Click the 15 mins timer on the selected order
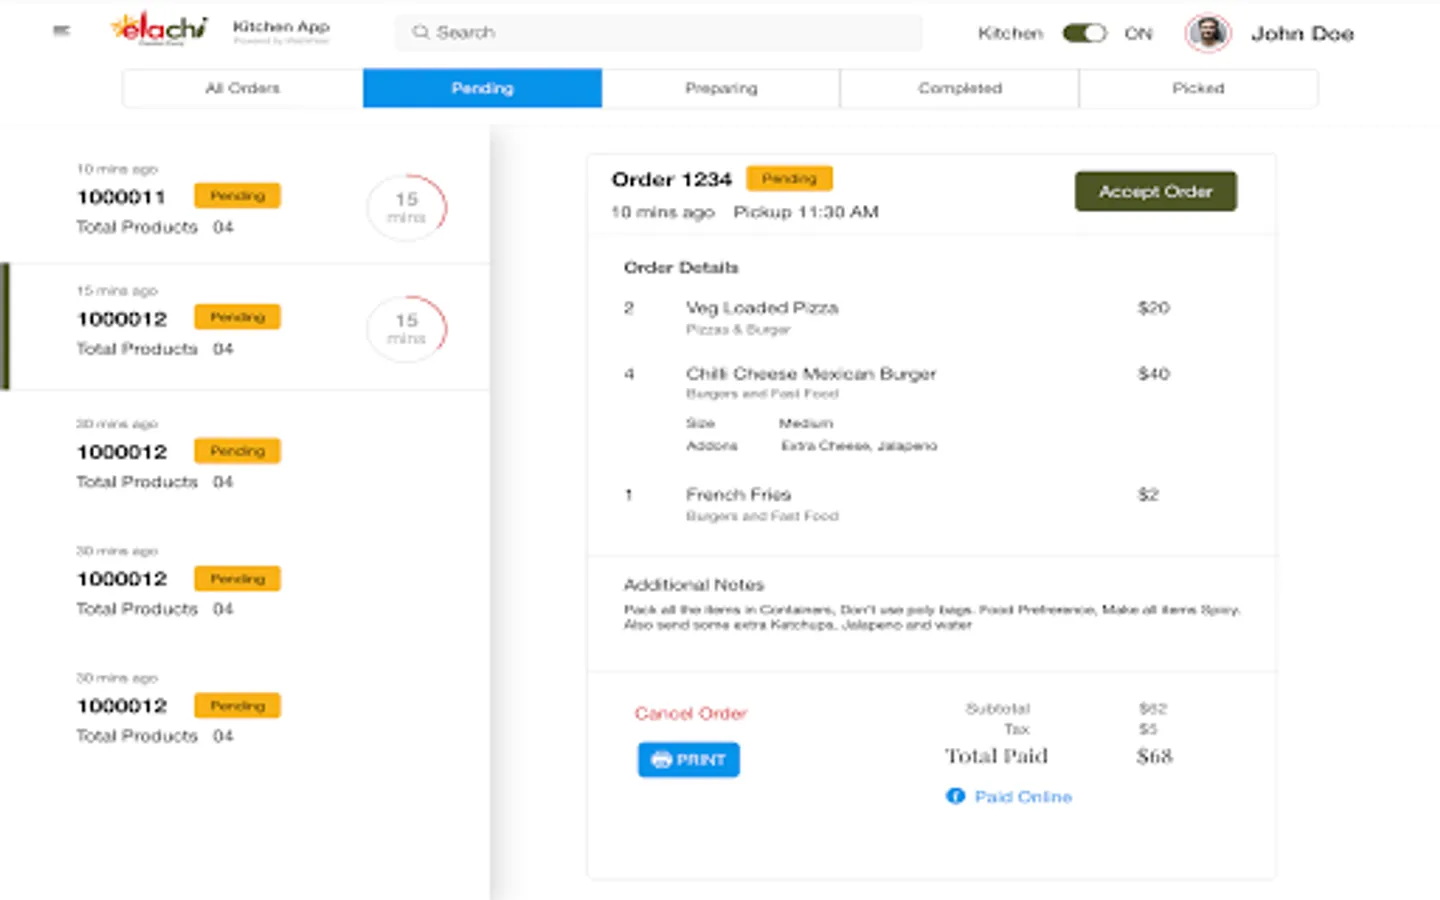Viewport: 1440px width, 900px height. click(406, 328)
